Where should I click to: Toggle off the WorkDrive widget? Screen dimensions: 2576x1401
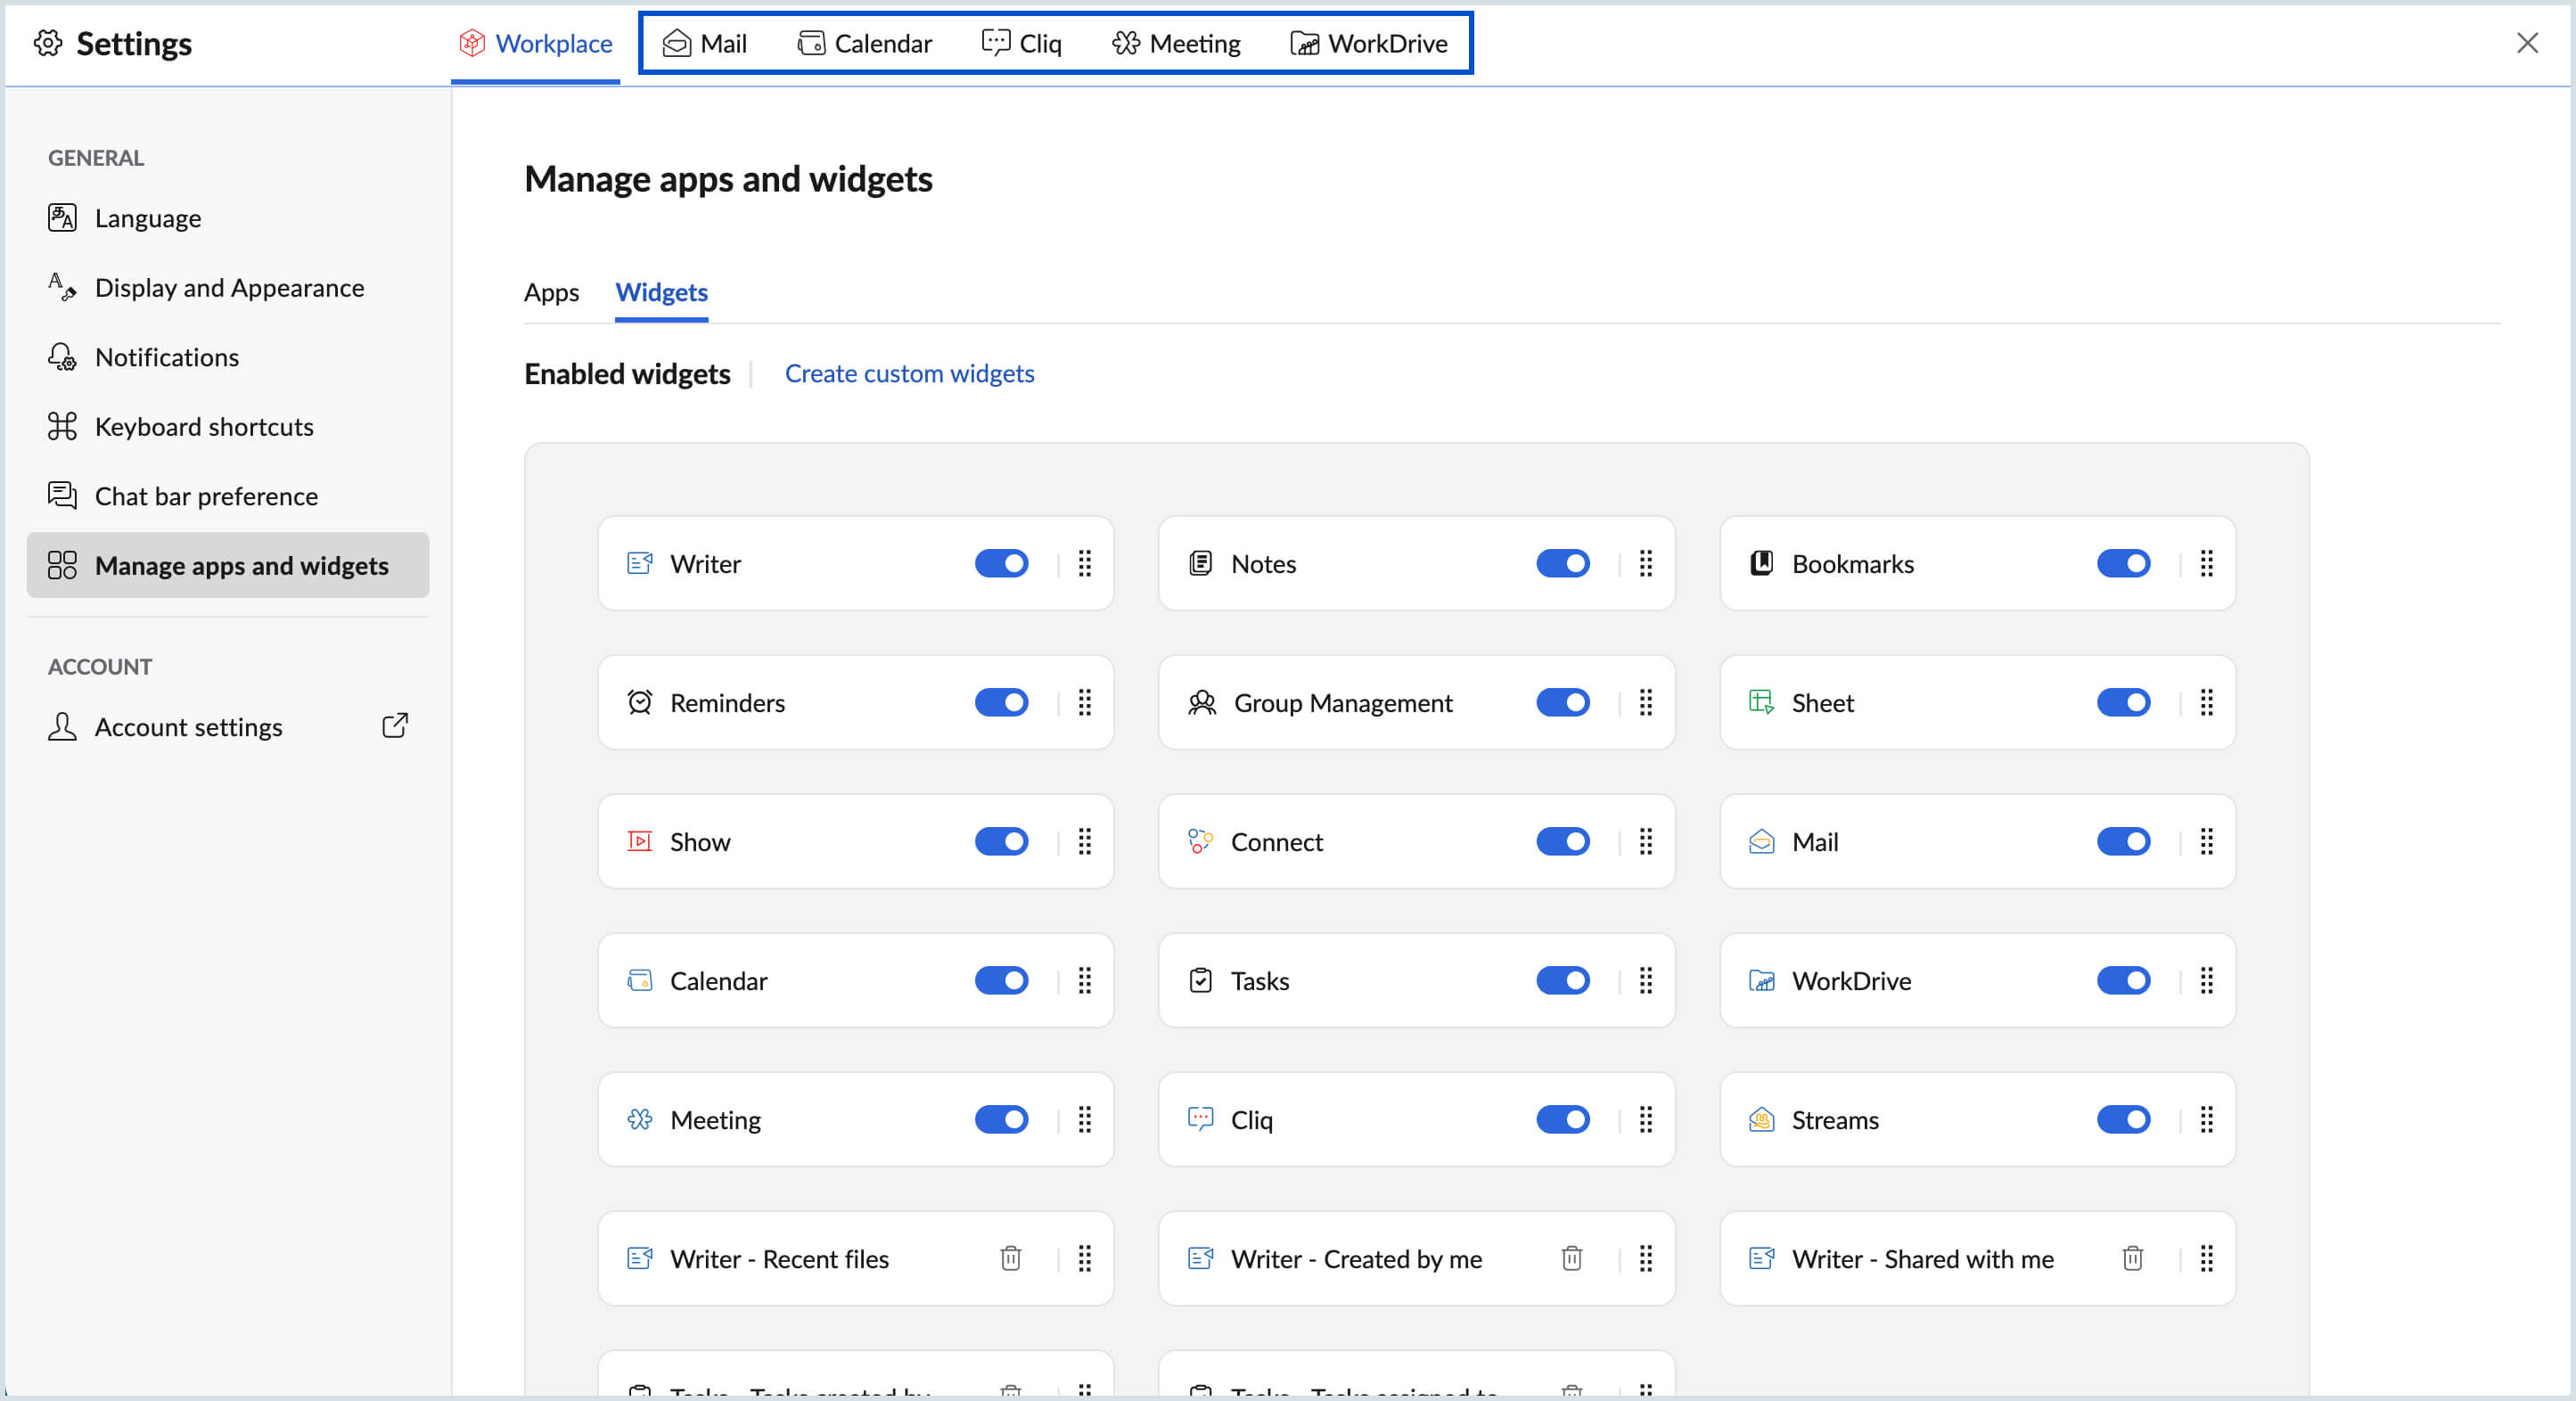pos(2123,980)
